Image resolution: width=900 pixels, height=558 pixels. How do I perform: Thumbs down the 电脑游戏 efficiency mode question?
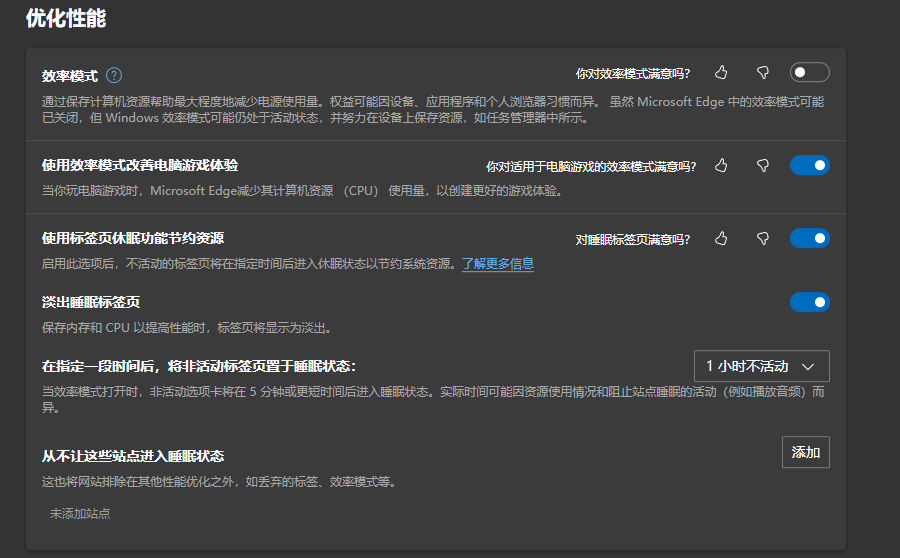point(763,166)
